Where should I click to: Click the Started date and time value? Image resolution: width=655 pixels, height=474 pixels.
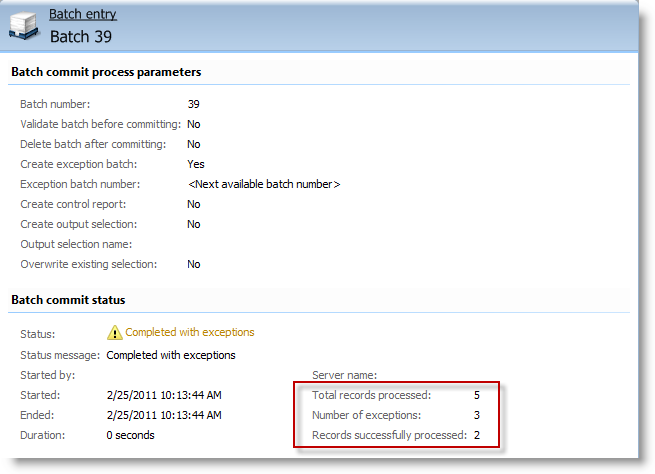[164, 395]
